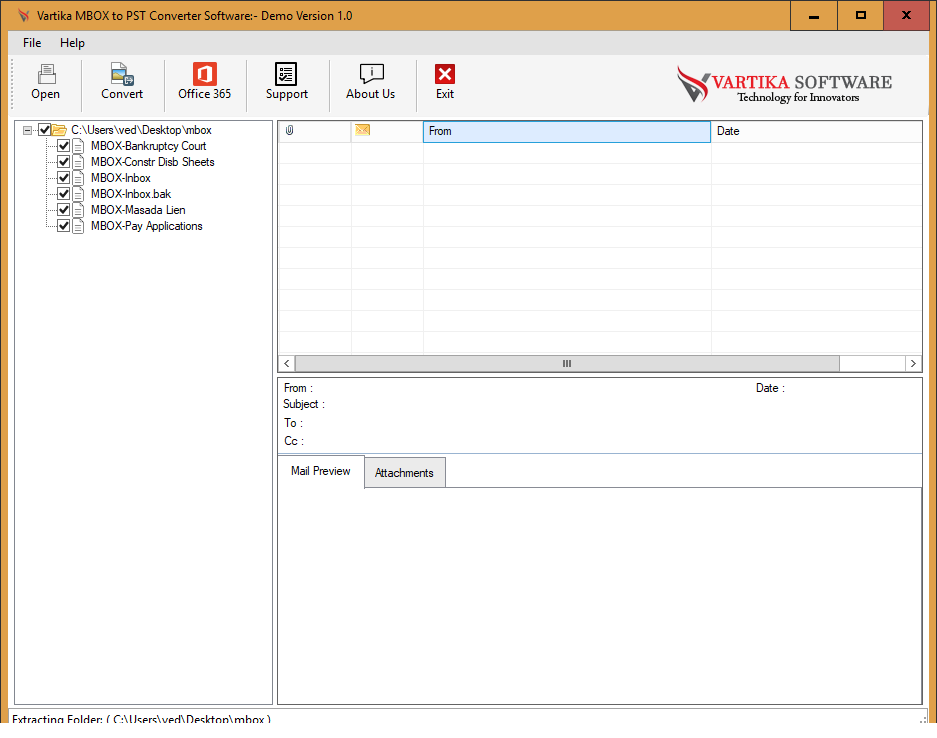Select the MBOX-Inbox.bak tree item

click(131, 194)
